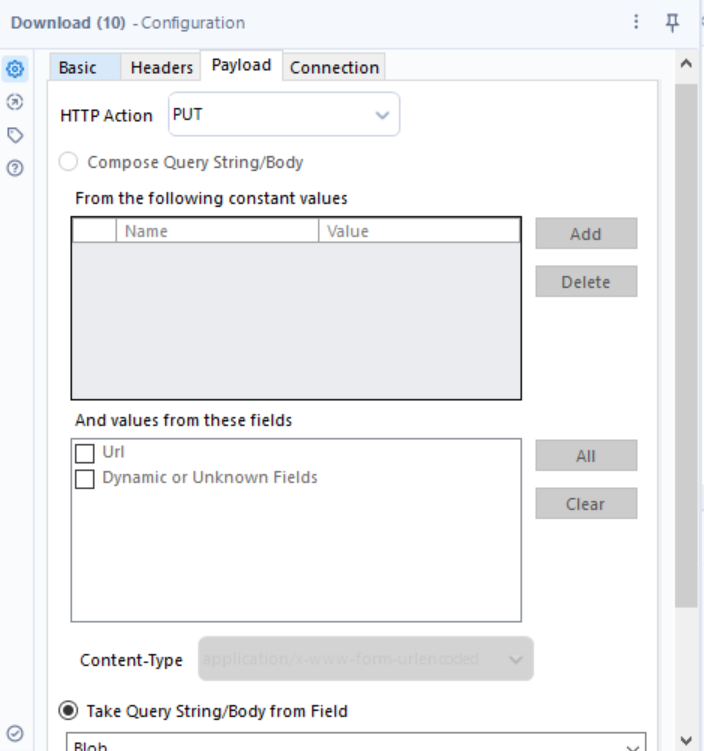Check the Url field checkbox
704x751 pixels.
85,454
